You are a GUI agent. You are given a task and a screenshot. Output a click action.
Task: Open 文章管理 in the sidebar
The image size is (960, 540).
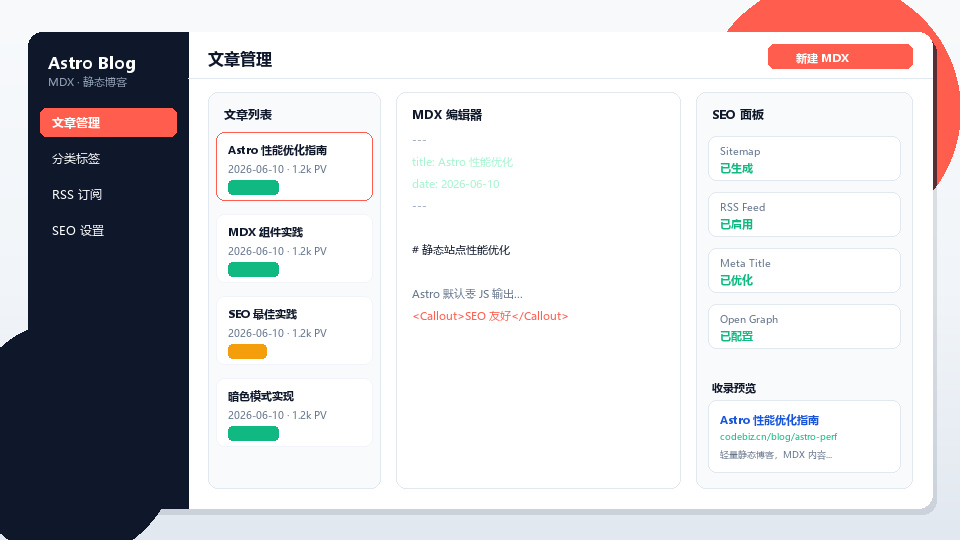(x=108, y=122)
